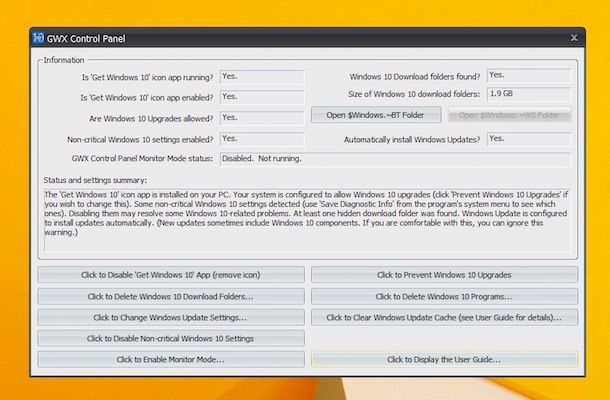The image size is (610, 400).
Task: Click the 1.9 GB download size field
Action: (529, 94)
